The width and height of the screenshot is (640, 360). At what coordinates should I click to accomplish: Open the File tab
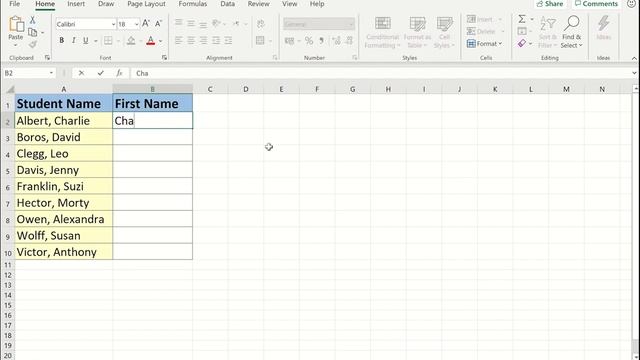pos(14,4)
